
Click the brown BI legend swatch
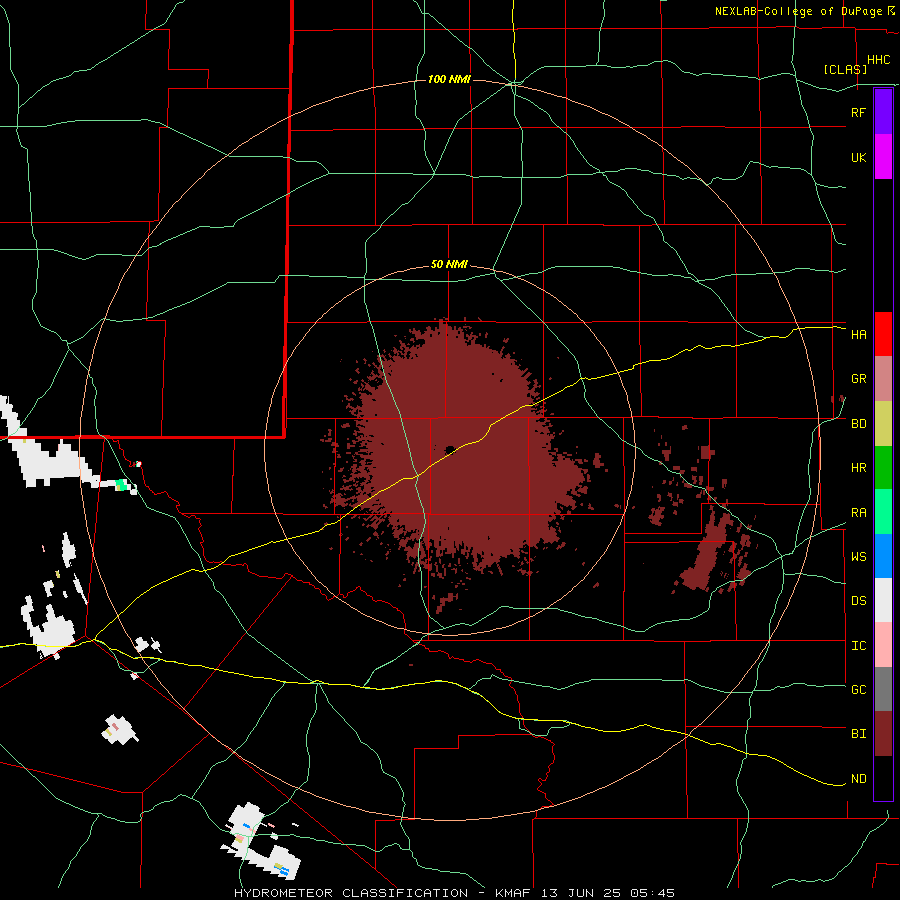point(883,734)
